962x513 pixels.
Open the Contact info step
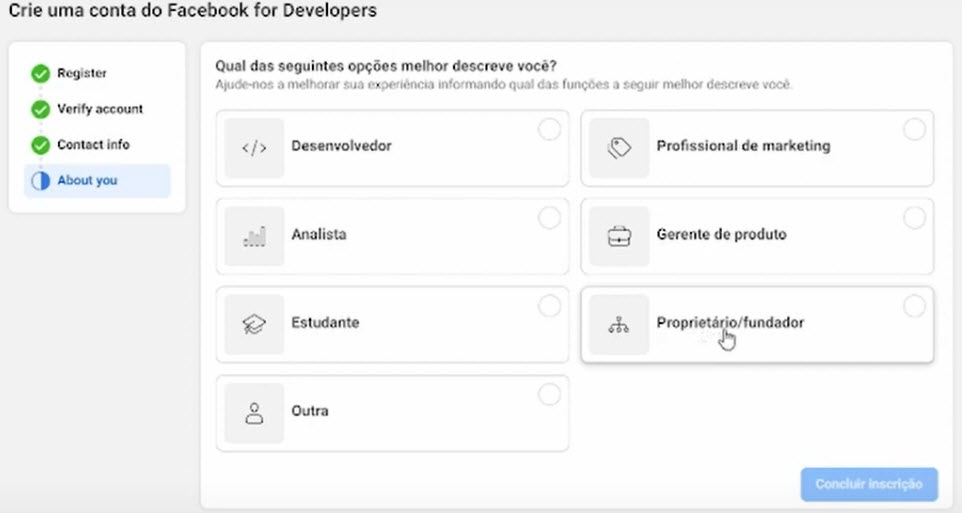[x=93, y=145]
